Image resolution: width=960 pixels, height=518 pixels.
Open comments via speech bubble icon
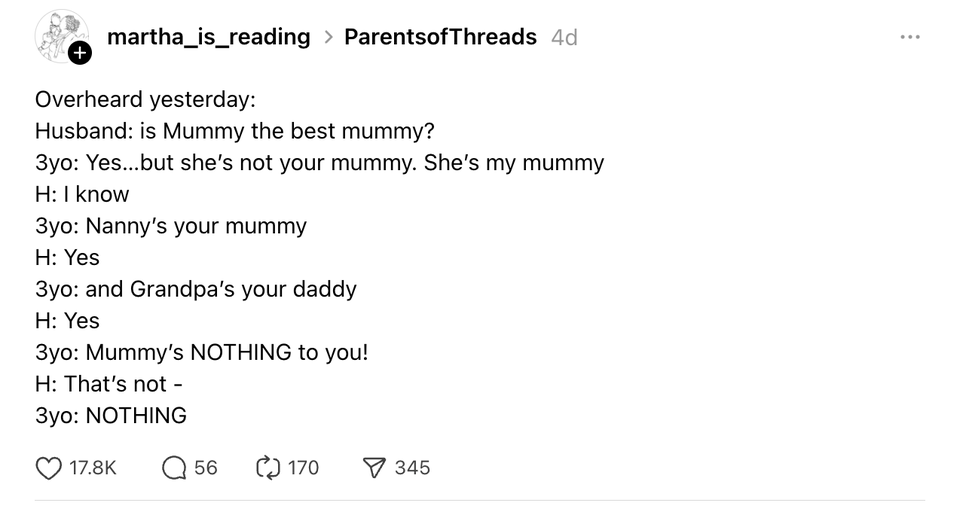pos(174,468)
